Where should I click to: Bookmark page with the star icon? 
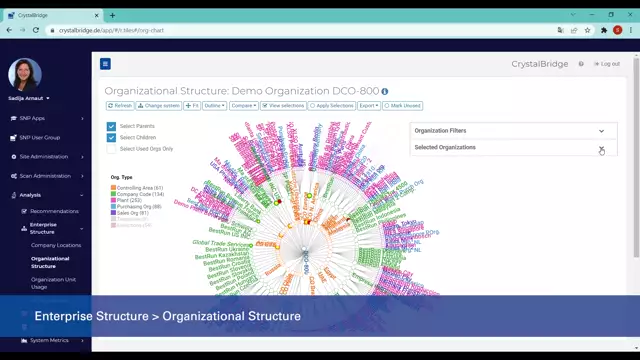[x=587, y=30]
